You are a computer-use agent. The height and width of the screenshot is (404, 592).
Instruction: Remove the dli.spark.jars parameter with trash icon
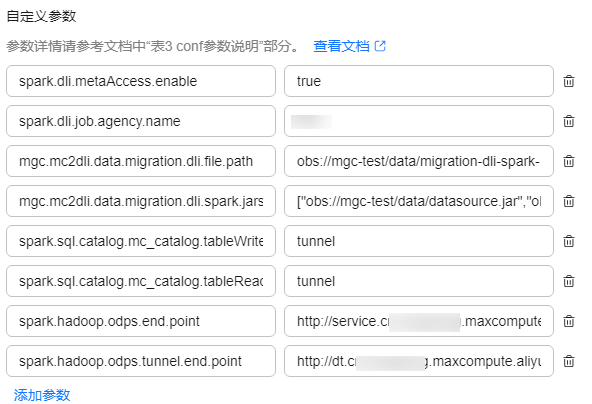(569, 201)
